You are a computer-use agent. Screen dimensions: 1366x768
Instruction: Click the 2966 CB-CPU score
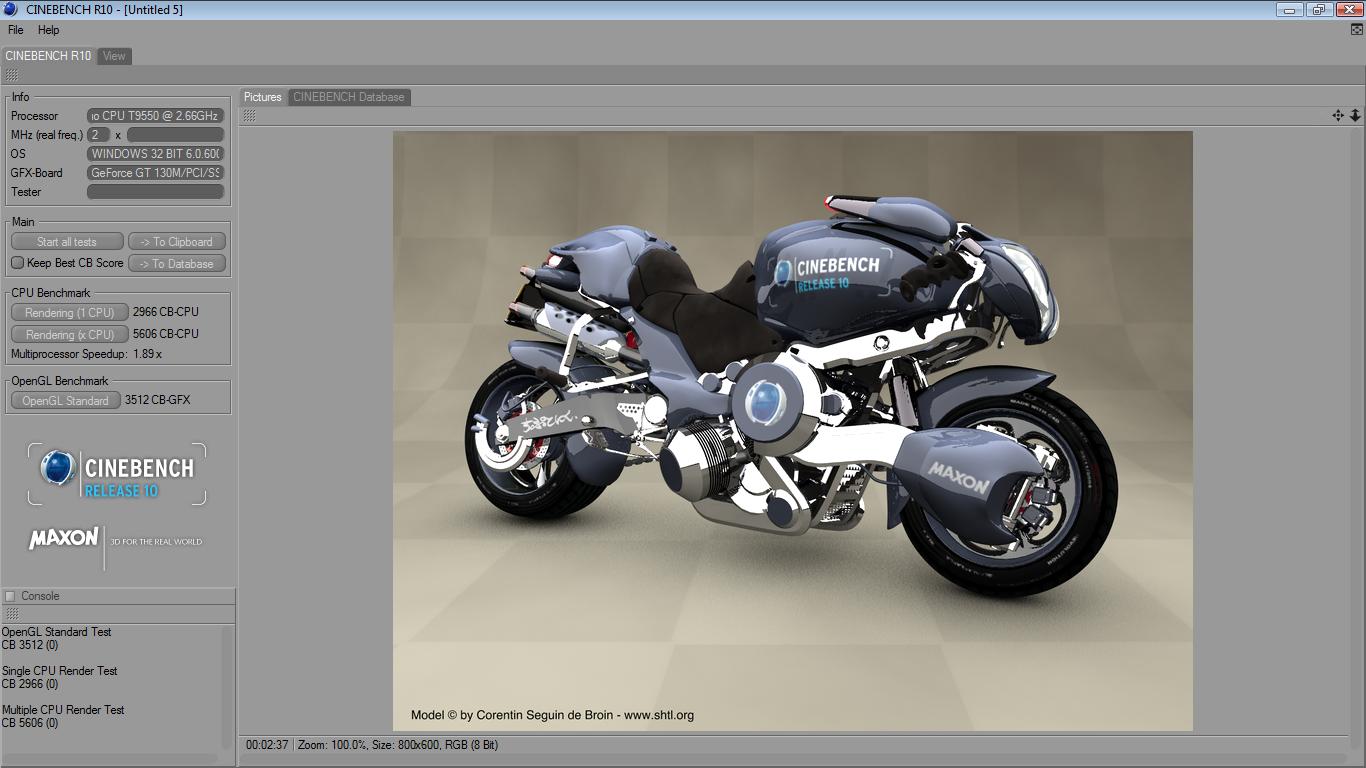coord(166,312)
